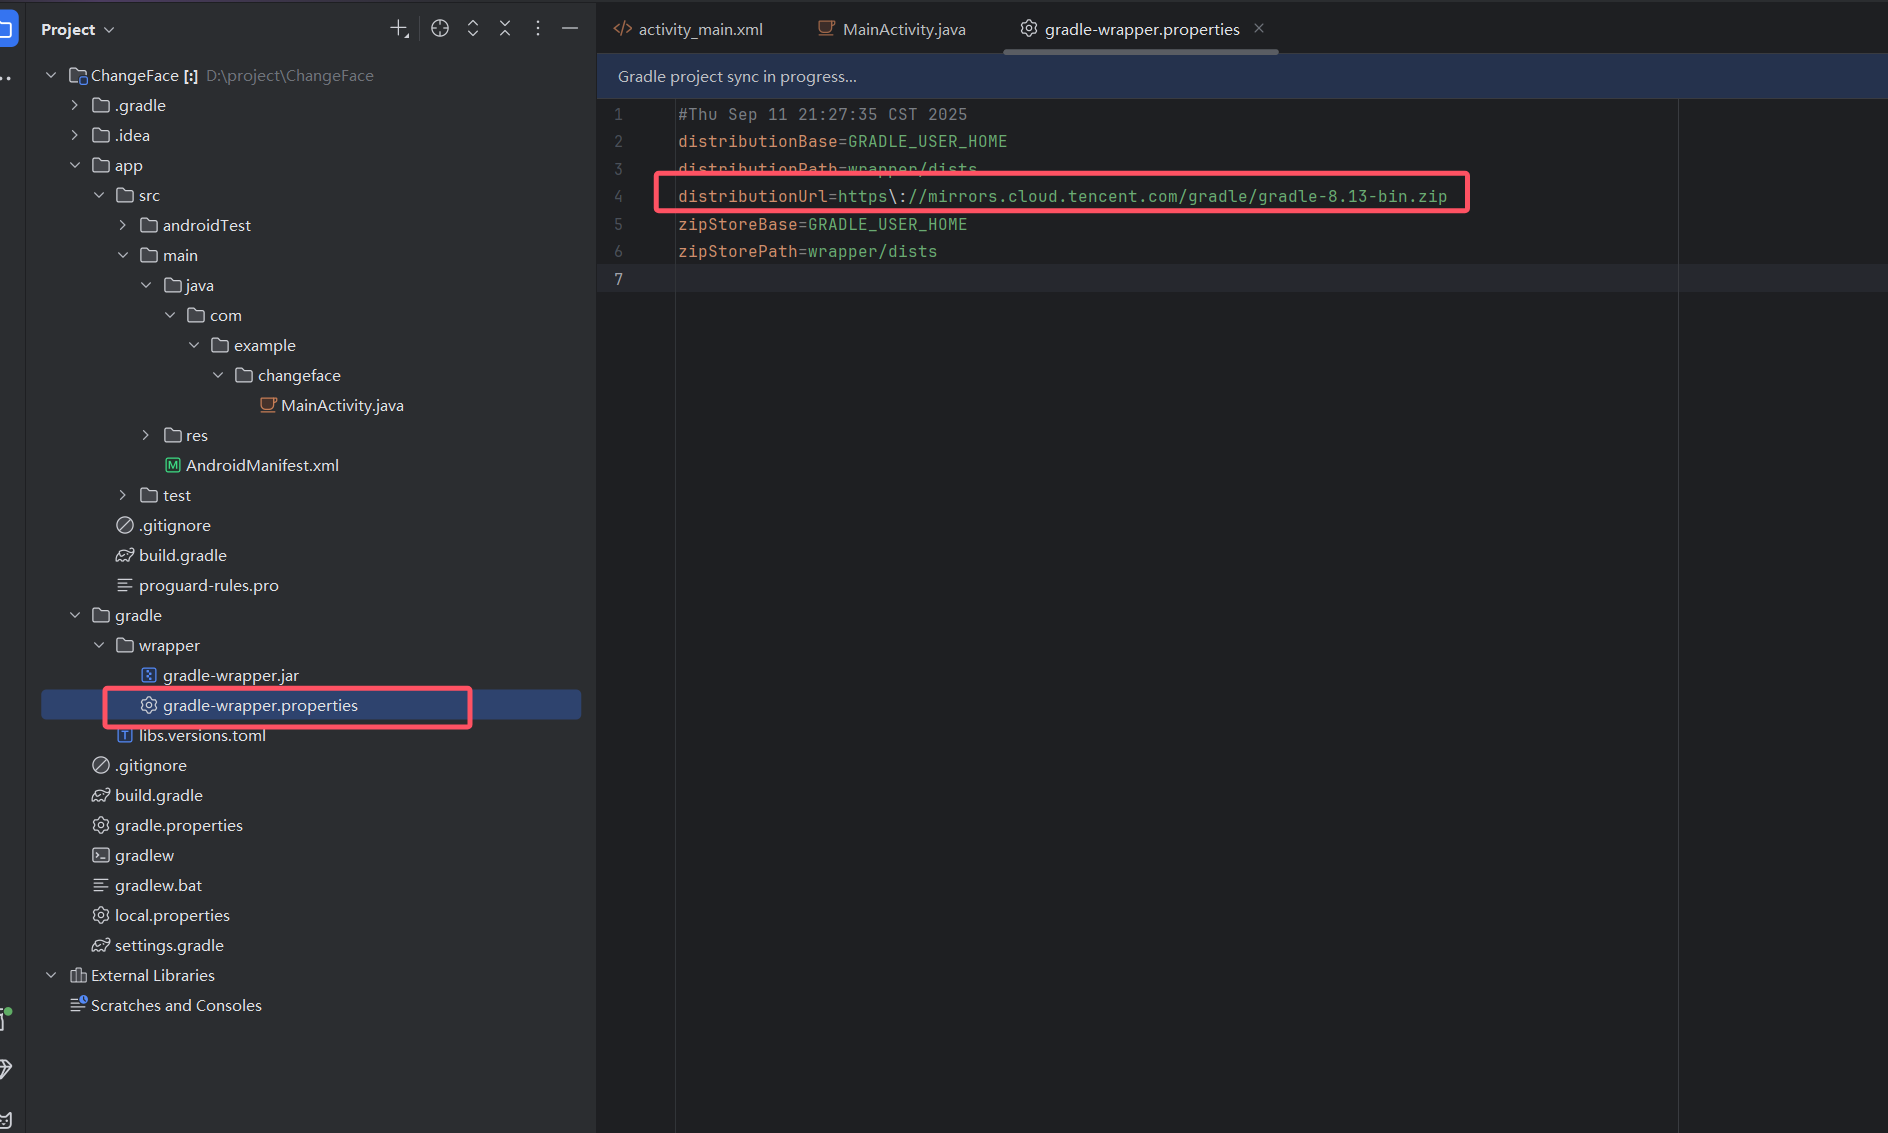This screenshot has width=1888, height=1133.
Task: Click line number 7 in the gutter
Action: tap(619, 279)
